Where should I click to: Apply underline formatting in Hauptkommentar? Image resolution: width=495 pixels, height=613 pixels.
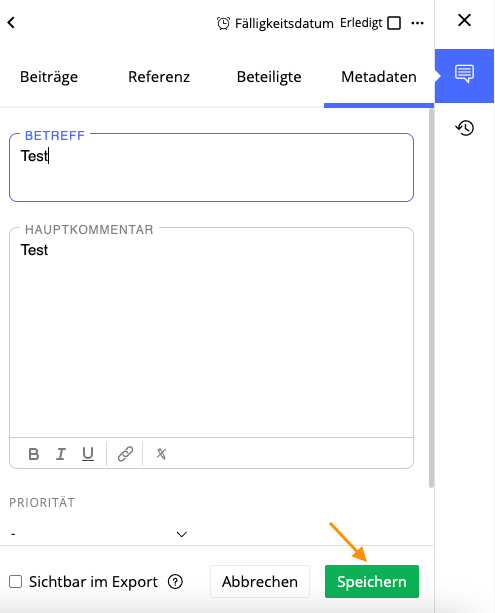[x=88, y=454]
